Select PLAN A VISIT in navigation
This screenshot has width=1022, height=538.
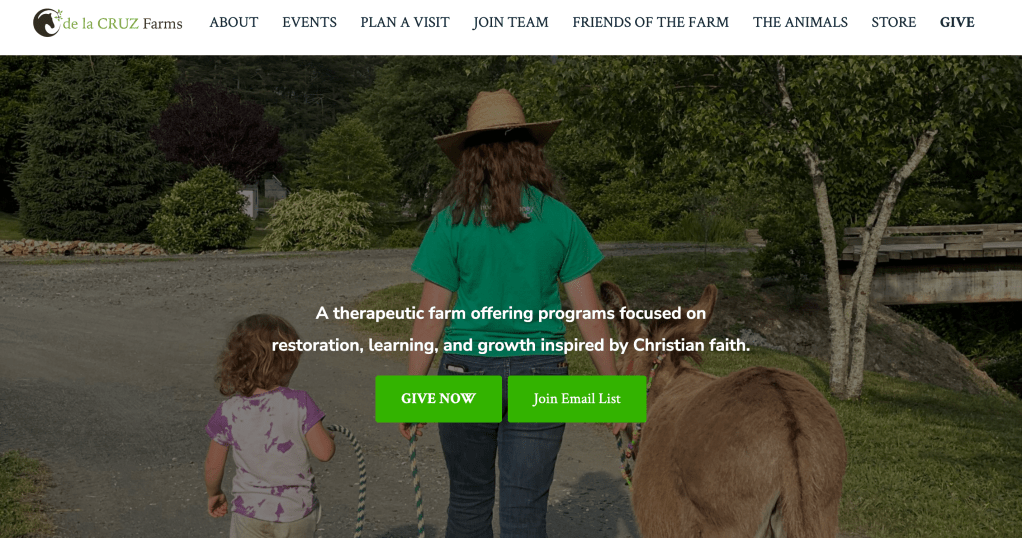click(405, 22)
